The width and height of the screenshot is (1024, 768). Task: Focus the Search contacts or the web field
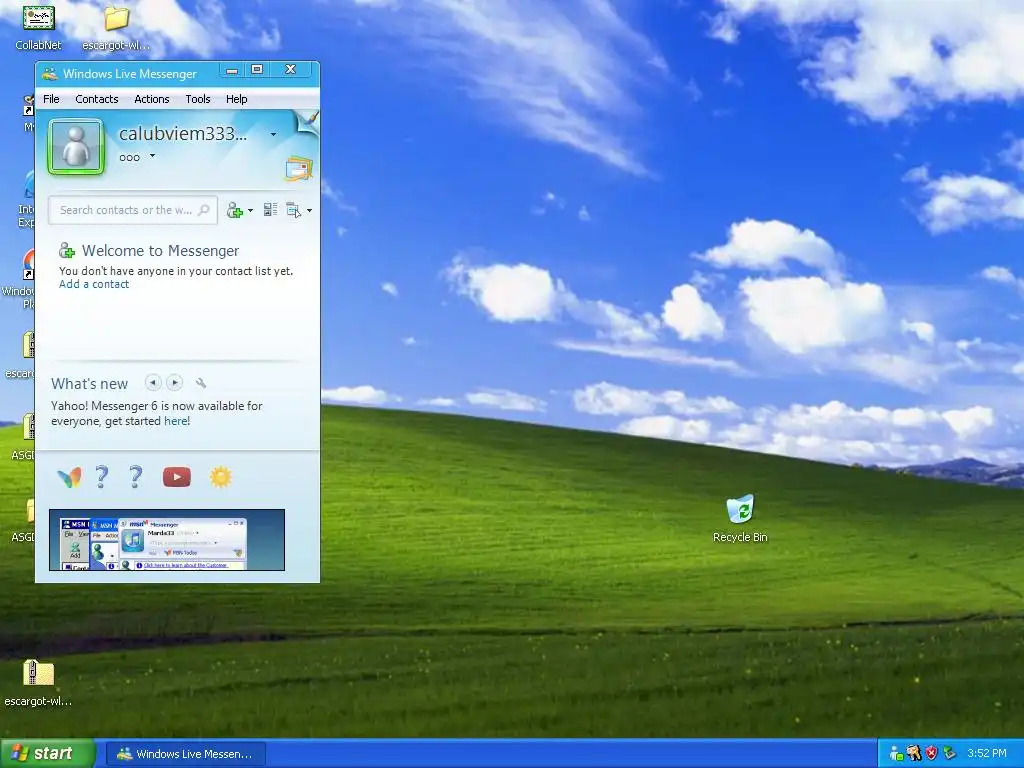(x=133, y=210)
